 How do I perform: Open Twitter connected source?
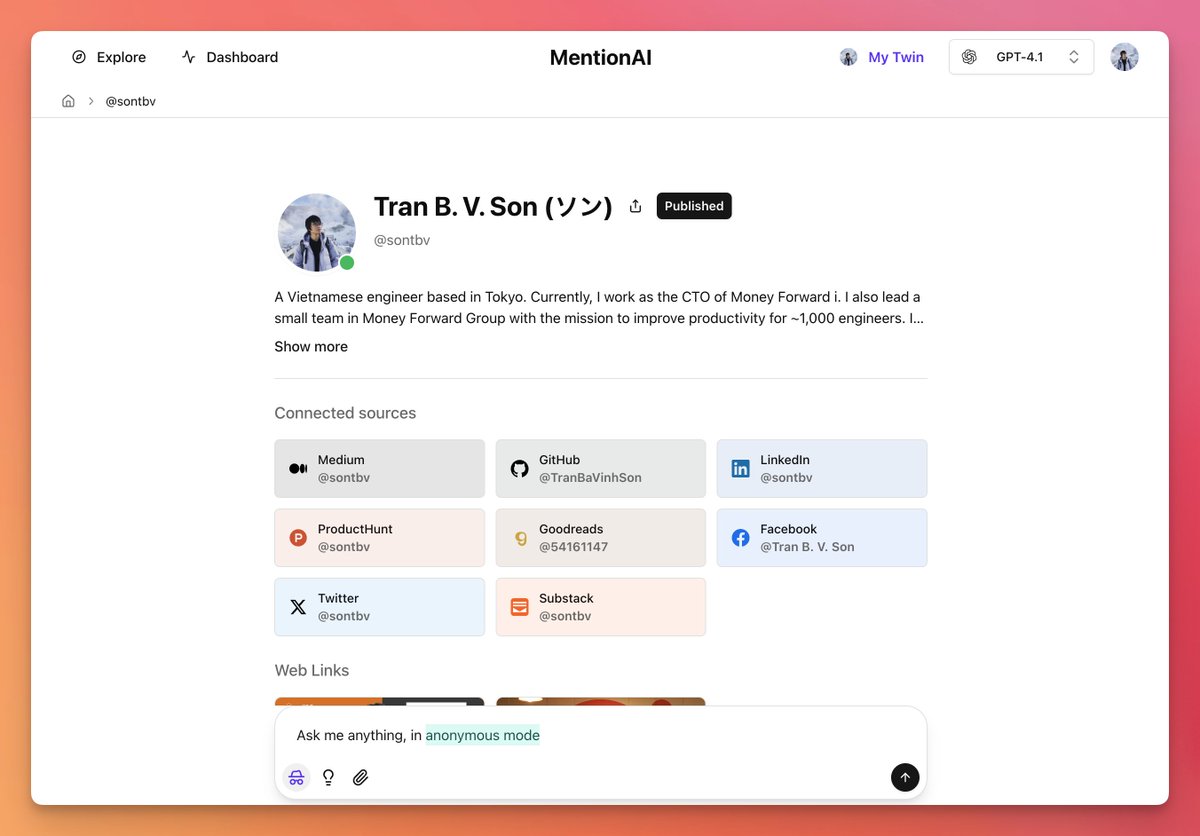[x=379, y=606]
